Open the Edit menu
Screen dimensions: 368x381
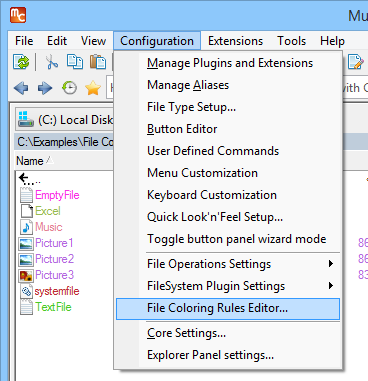57,41
